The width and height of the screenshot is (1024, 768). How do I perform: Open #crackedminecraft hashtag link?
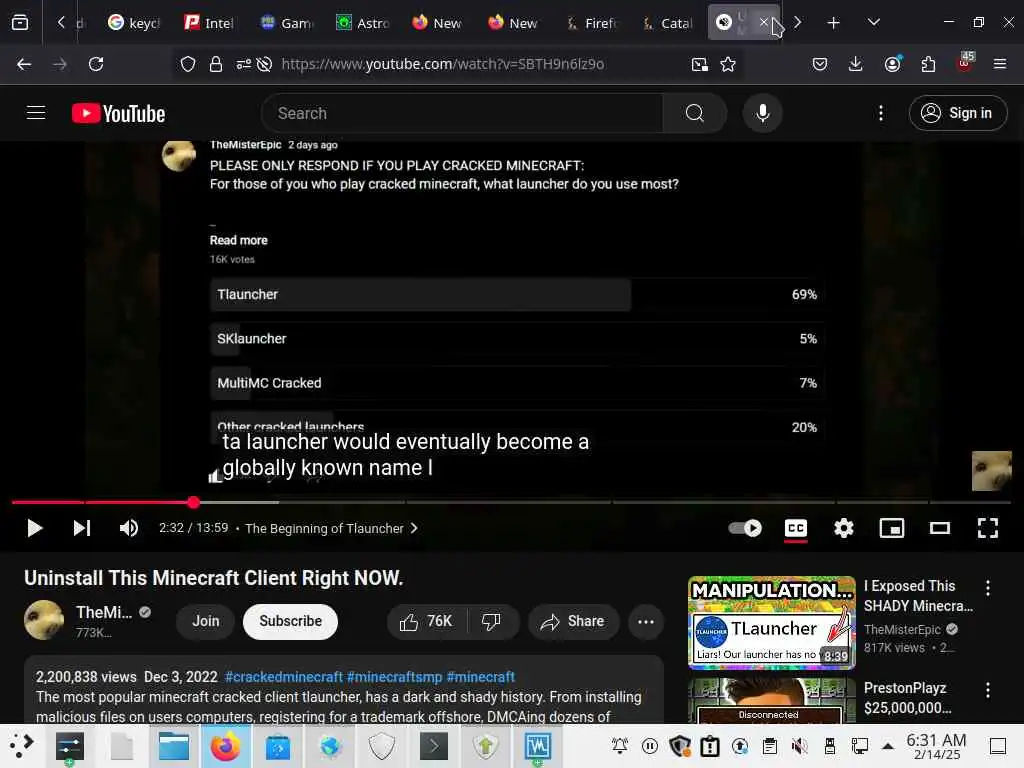tap(283, 677)
